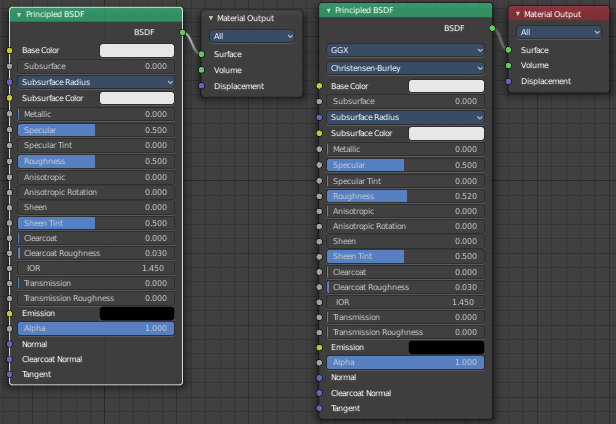The height and width of the screenshot is (424, 616).
Task: Click the left Material Output Volume socket
Action: pyautogui.click(x=202, y=70)
